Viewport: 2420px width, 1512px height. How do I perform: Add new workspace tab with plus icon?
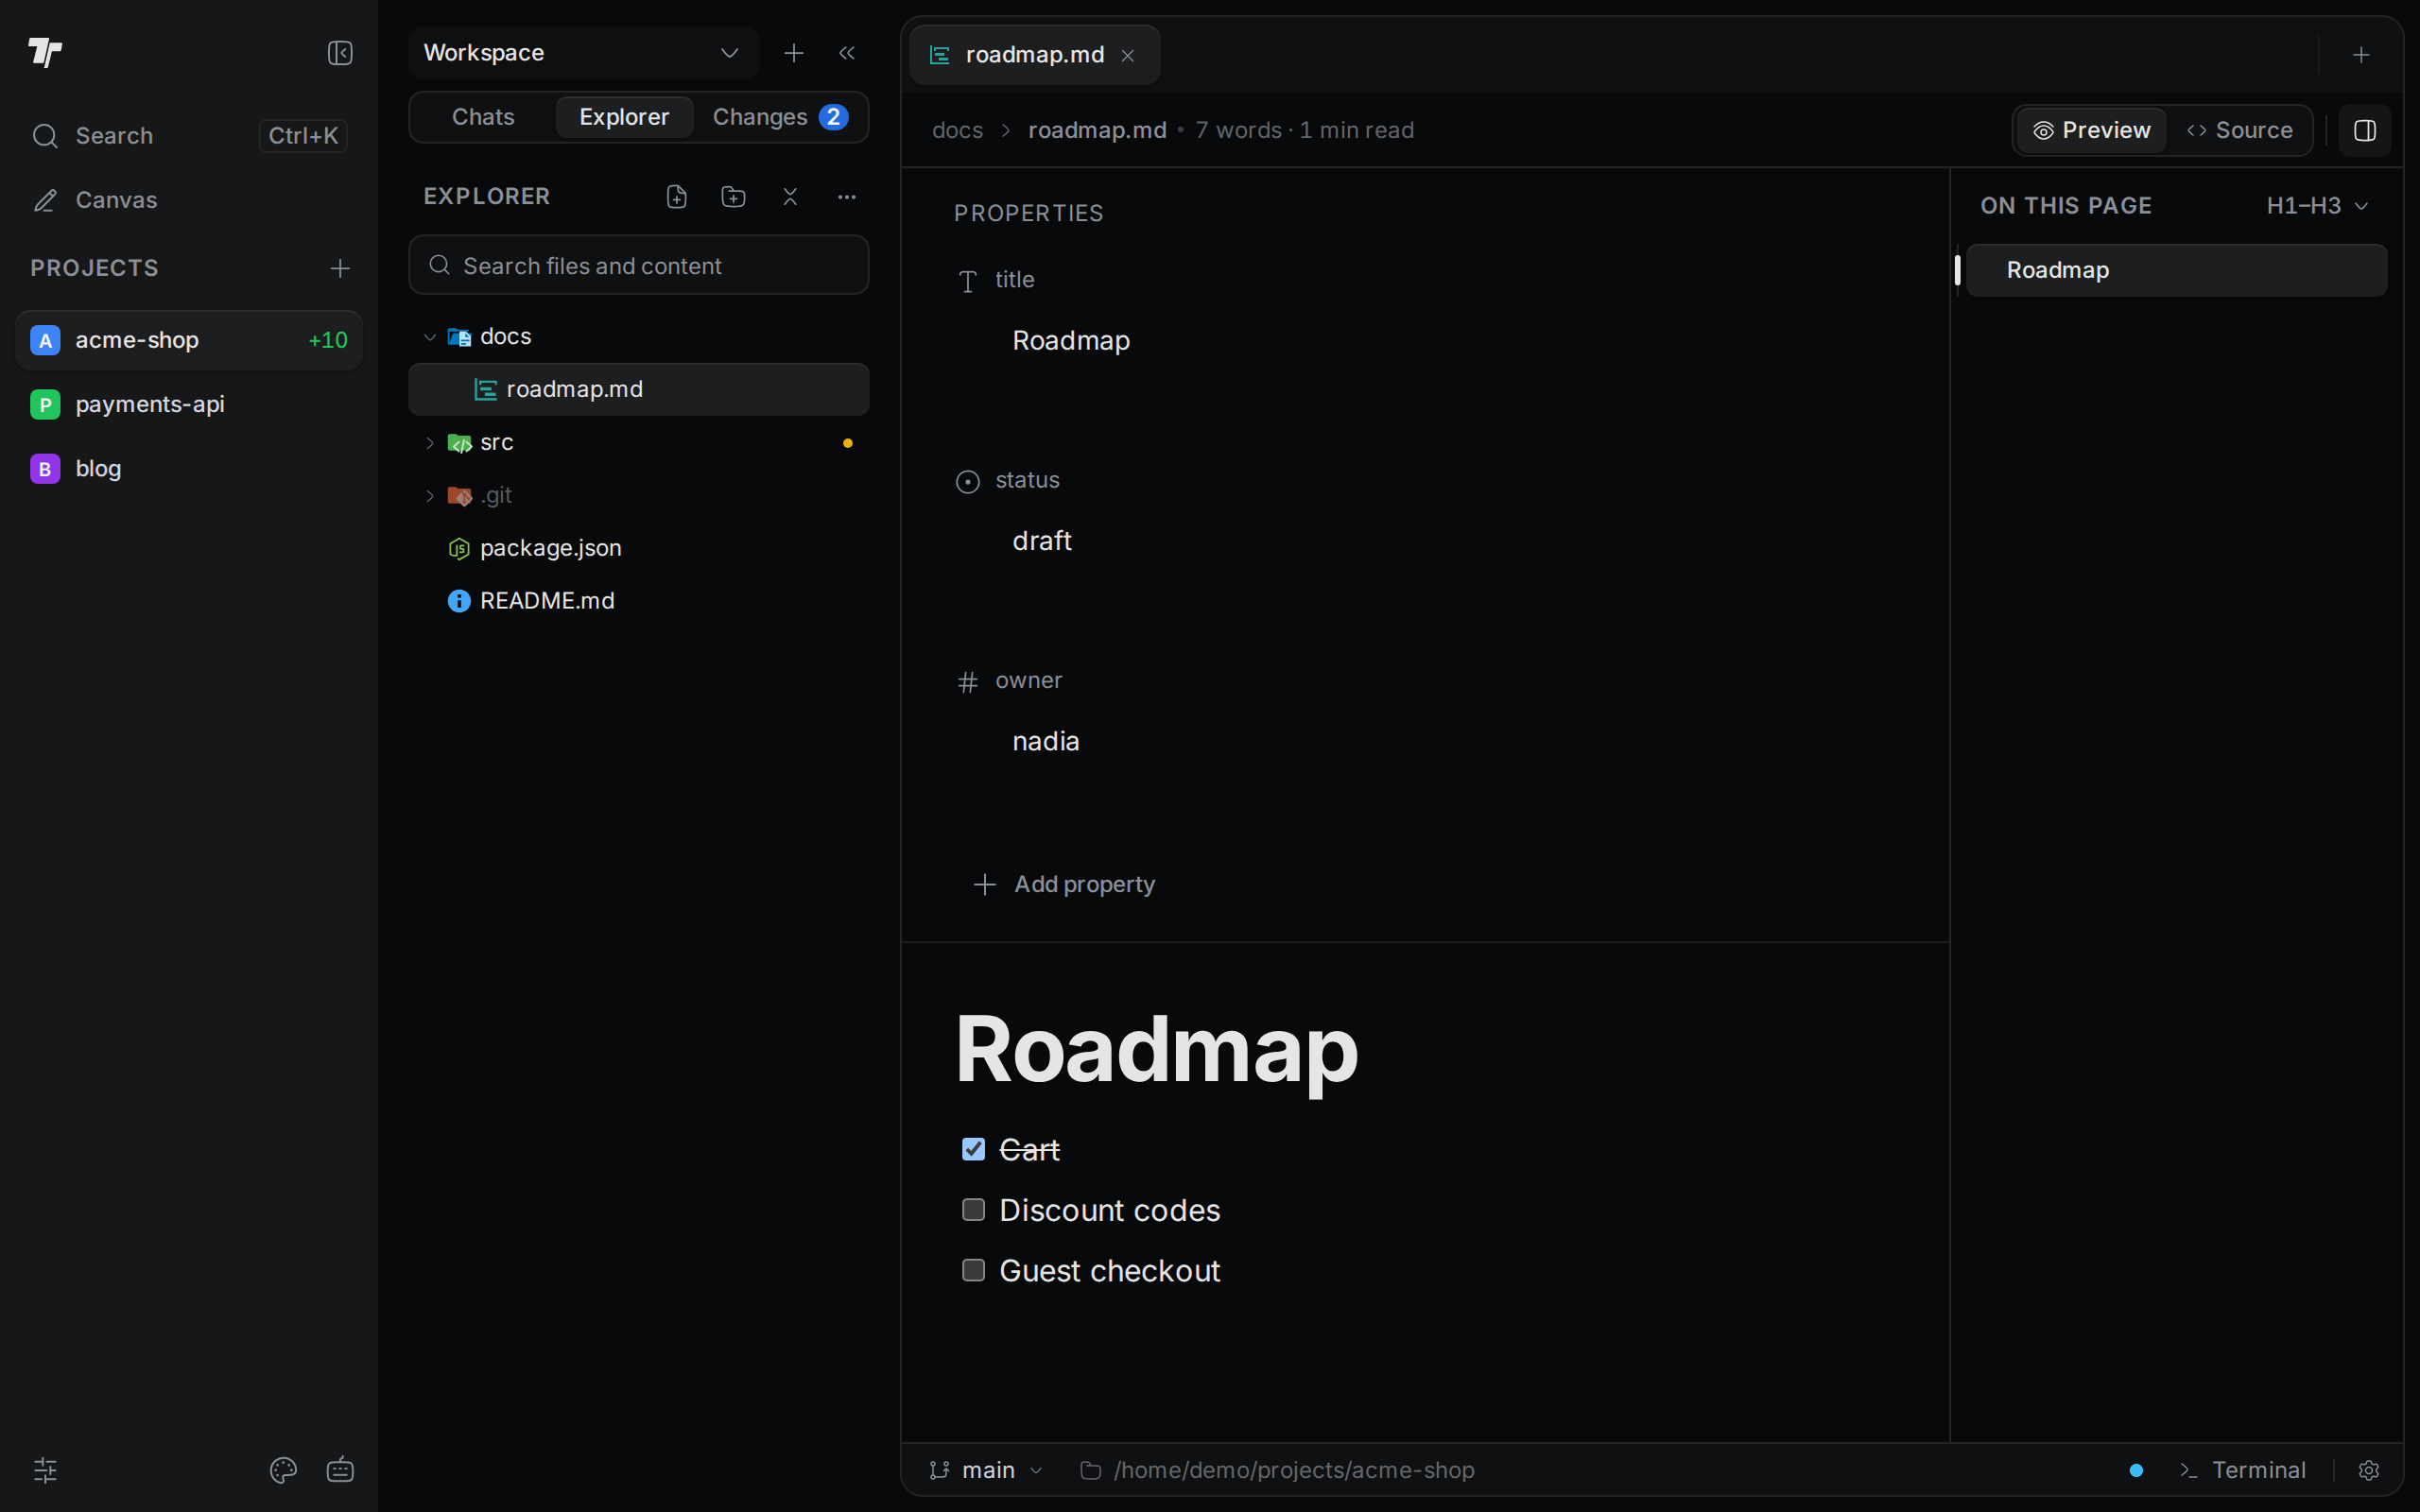pyautogui.click(x=794, y=53)
